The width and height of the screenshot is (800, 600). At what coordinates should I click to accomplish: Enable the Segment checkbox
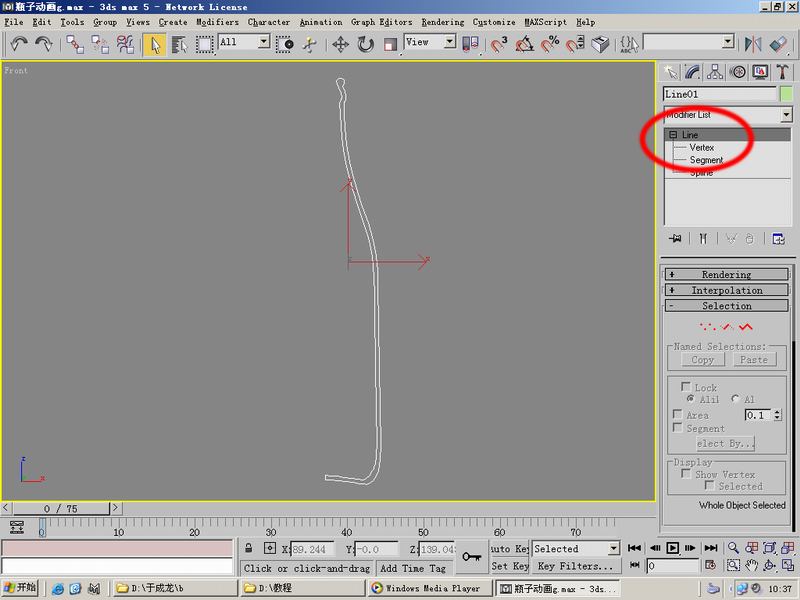pyautogui.click(x=678, y=428)
